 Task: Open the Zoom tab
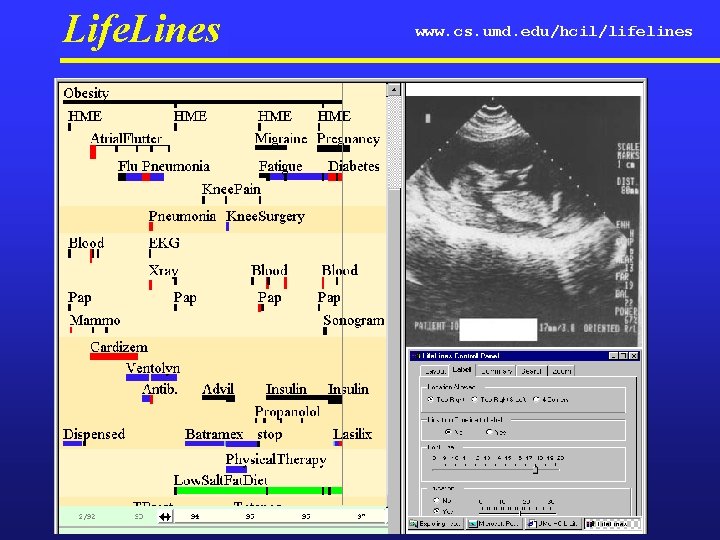(561, 371)
